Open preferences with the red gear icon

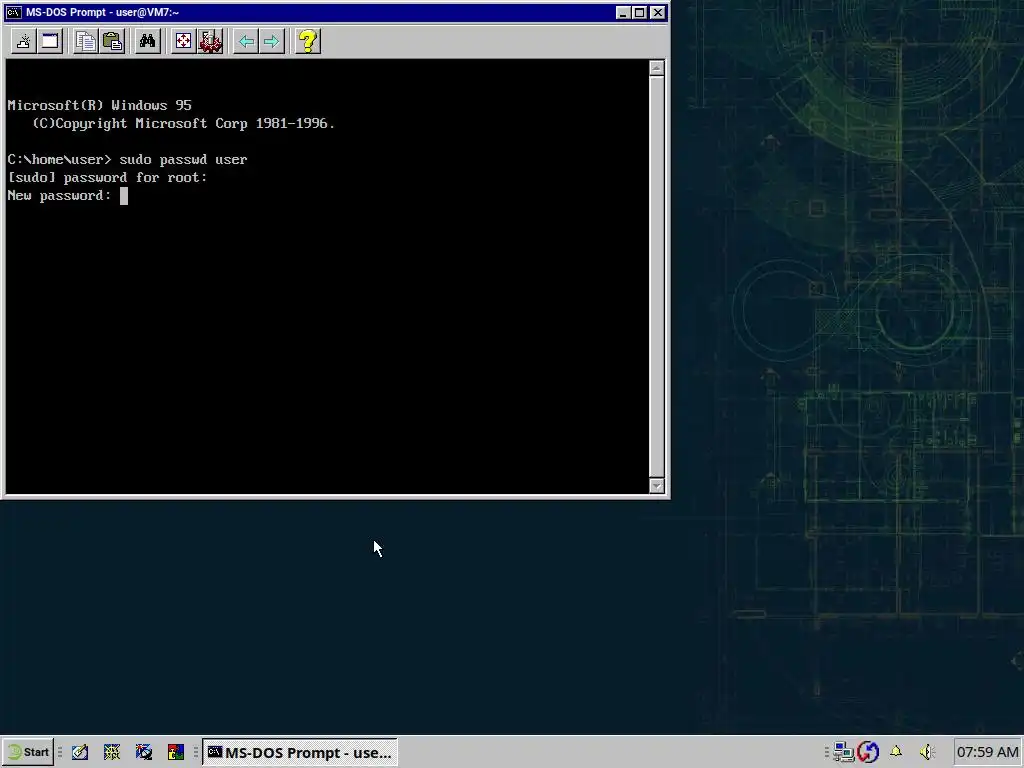210,42
